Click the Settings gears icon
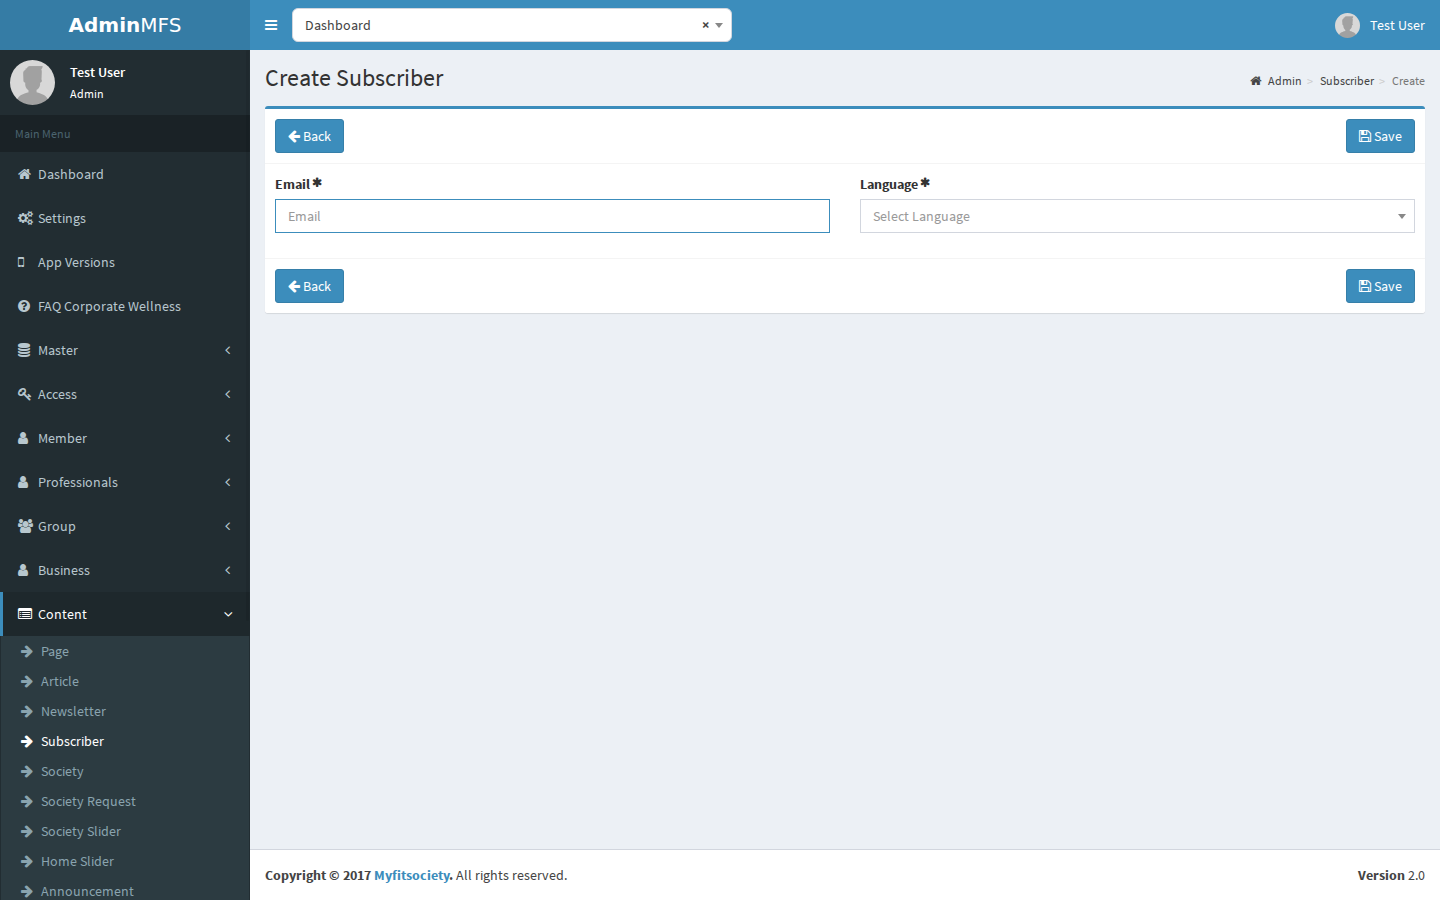The height and width of the screenshot is (900, 1440). 25,218
